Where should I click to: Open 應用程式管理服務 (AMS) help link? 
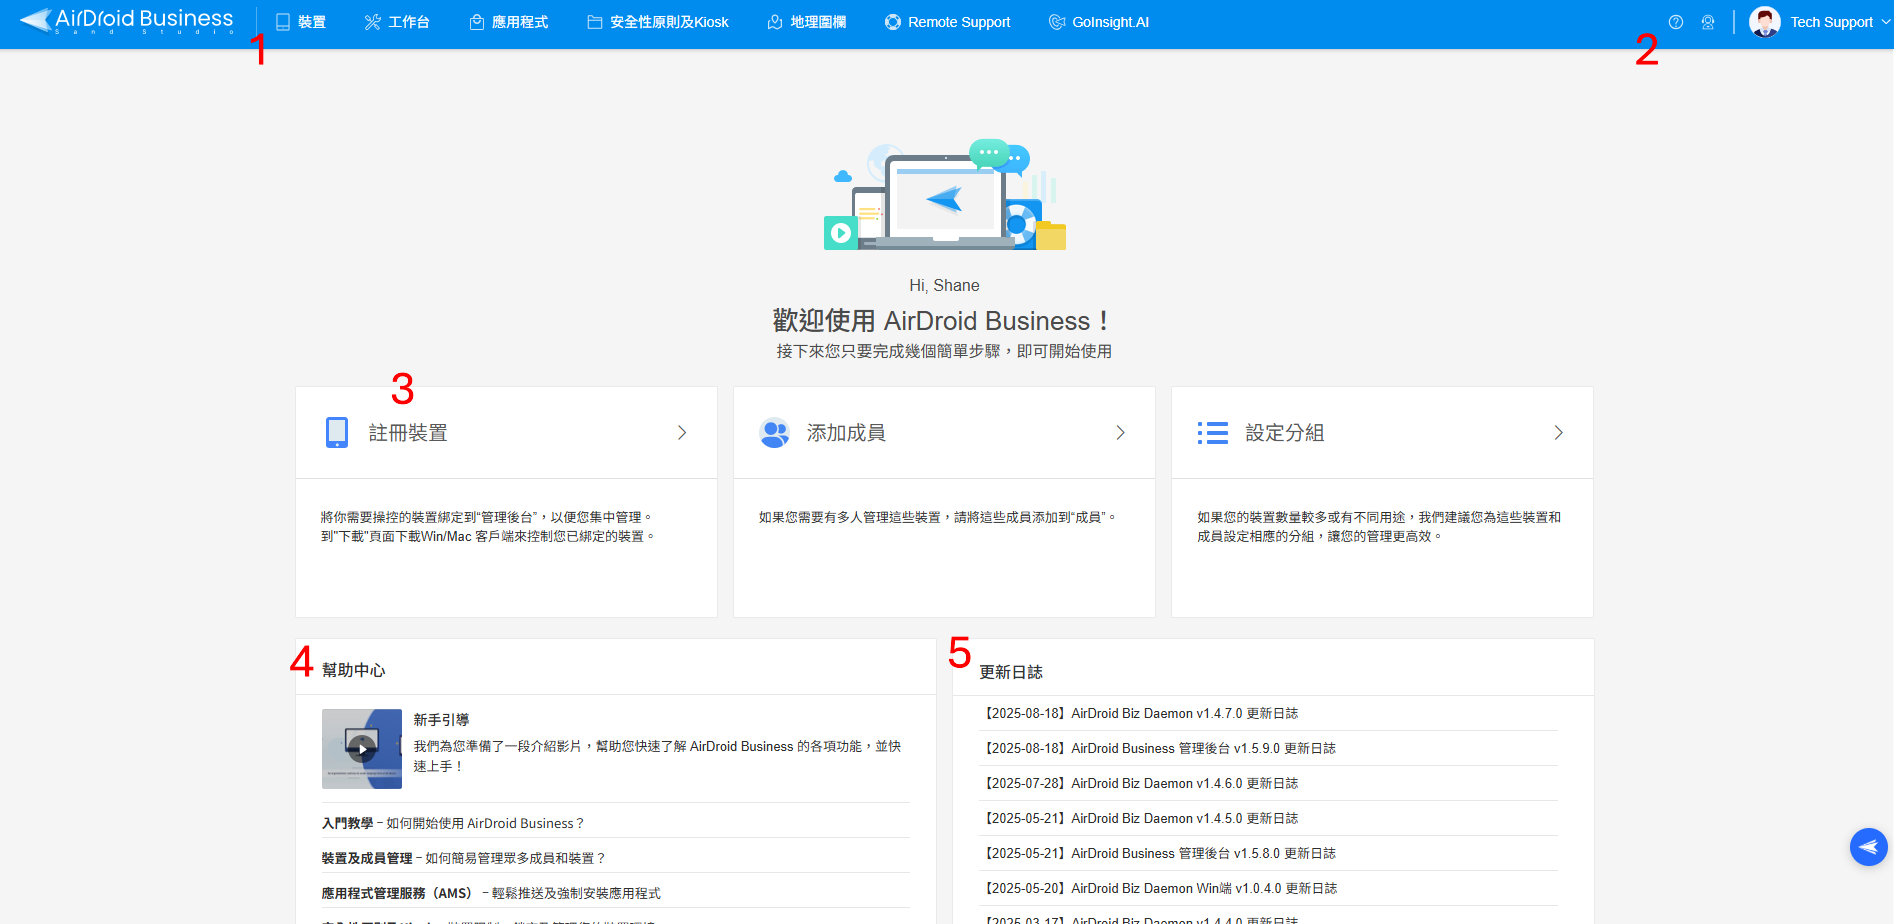pyautogui.click(x=491, y=893)
